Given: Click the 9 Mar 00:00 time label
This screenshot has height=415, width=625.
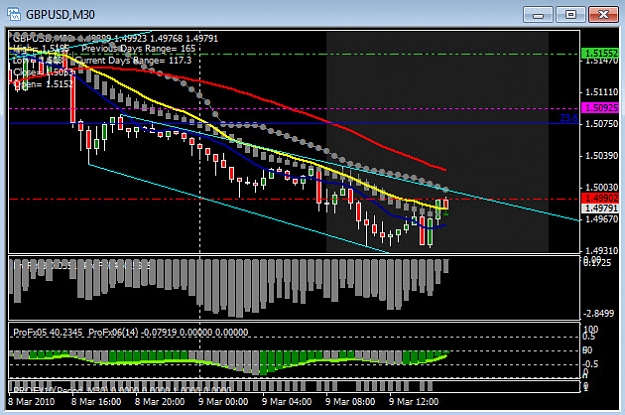Looking at the screenshot, I should (x=223, y=401).
